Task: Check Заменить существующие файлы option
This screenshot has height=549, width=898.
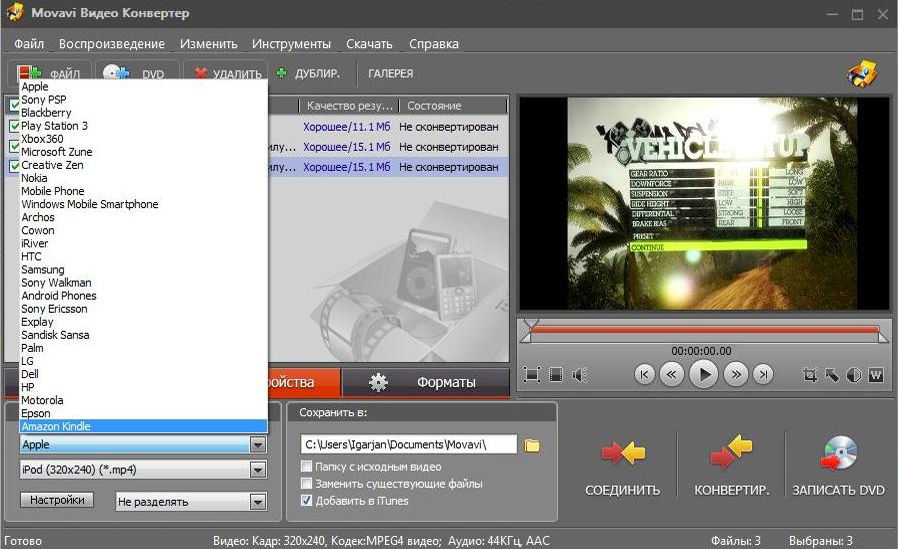Action: pyautogui.click(x=308, y=484)
